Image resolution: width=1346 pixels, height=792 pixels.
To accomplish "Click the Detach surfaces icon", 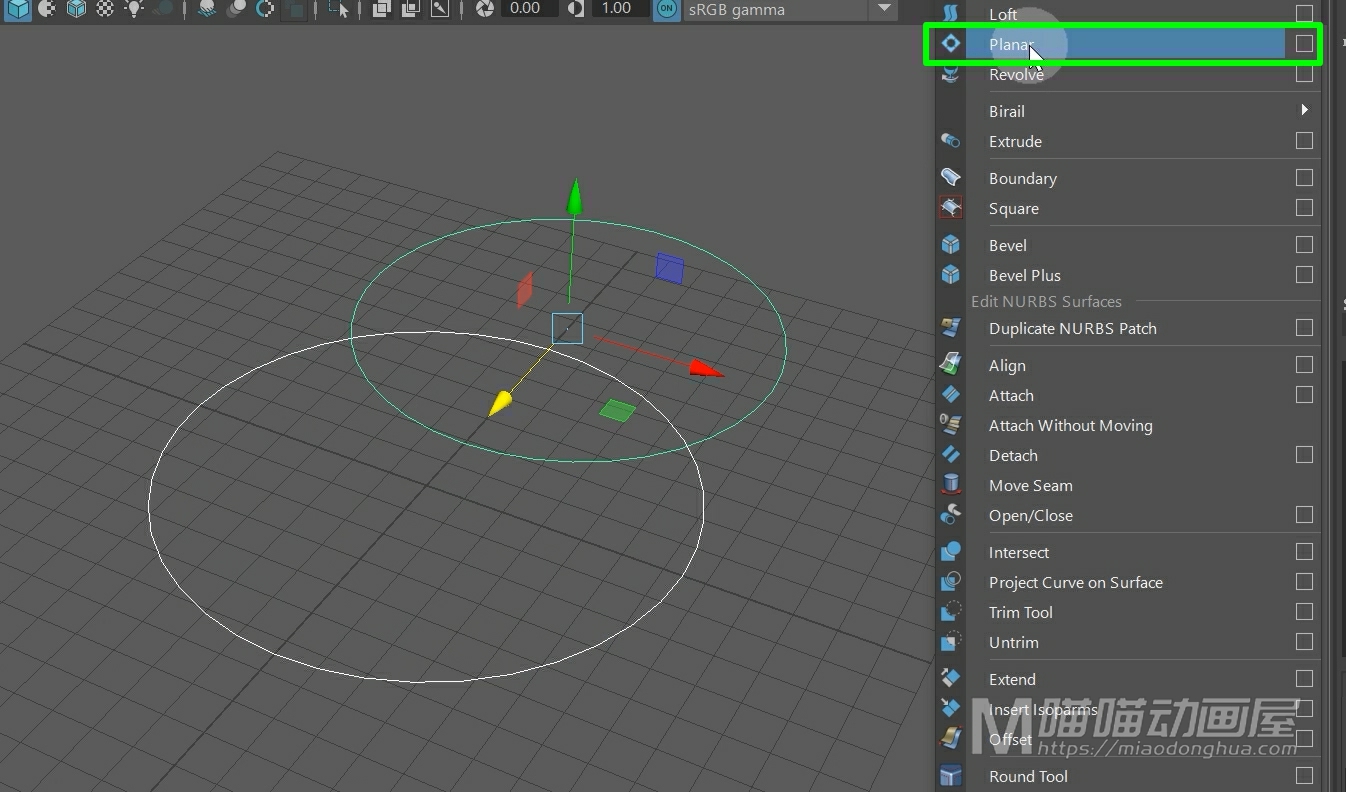I will pyautogui.click(x=950, y=455).
